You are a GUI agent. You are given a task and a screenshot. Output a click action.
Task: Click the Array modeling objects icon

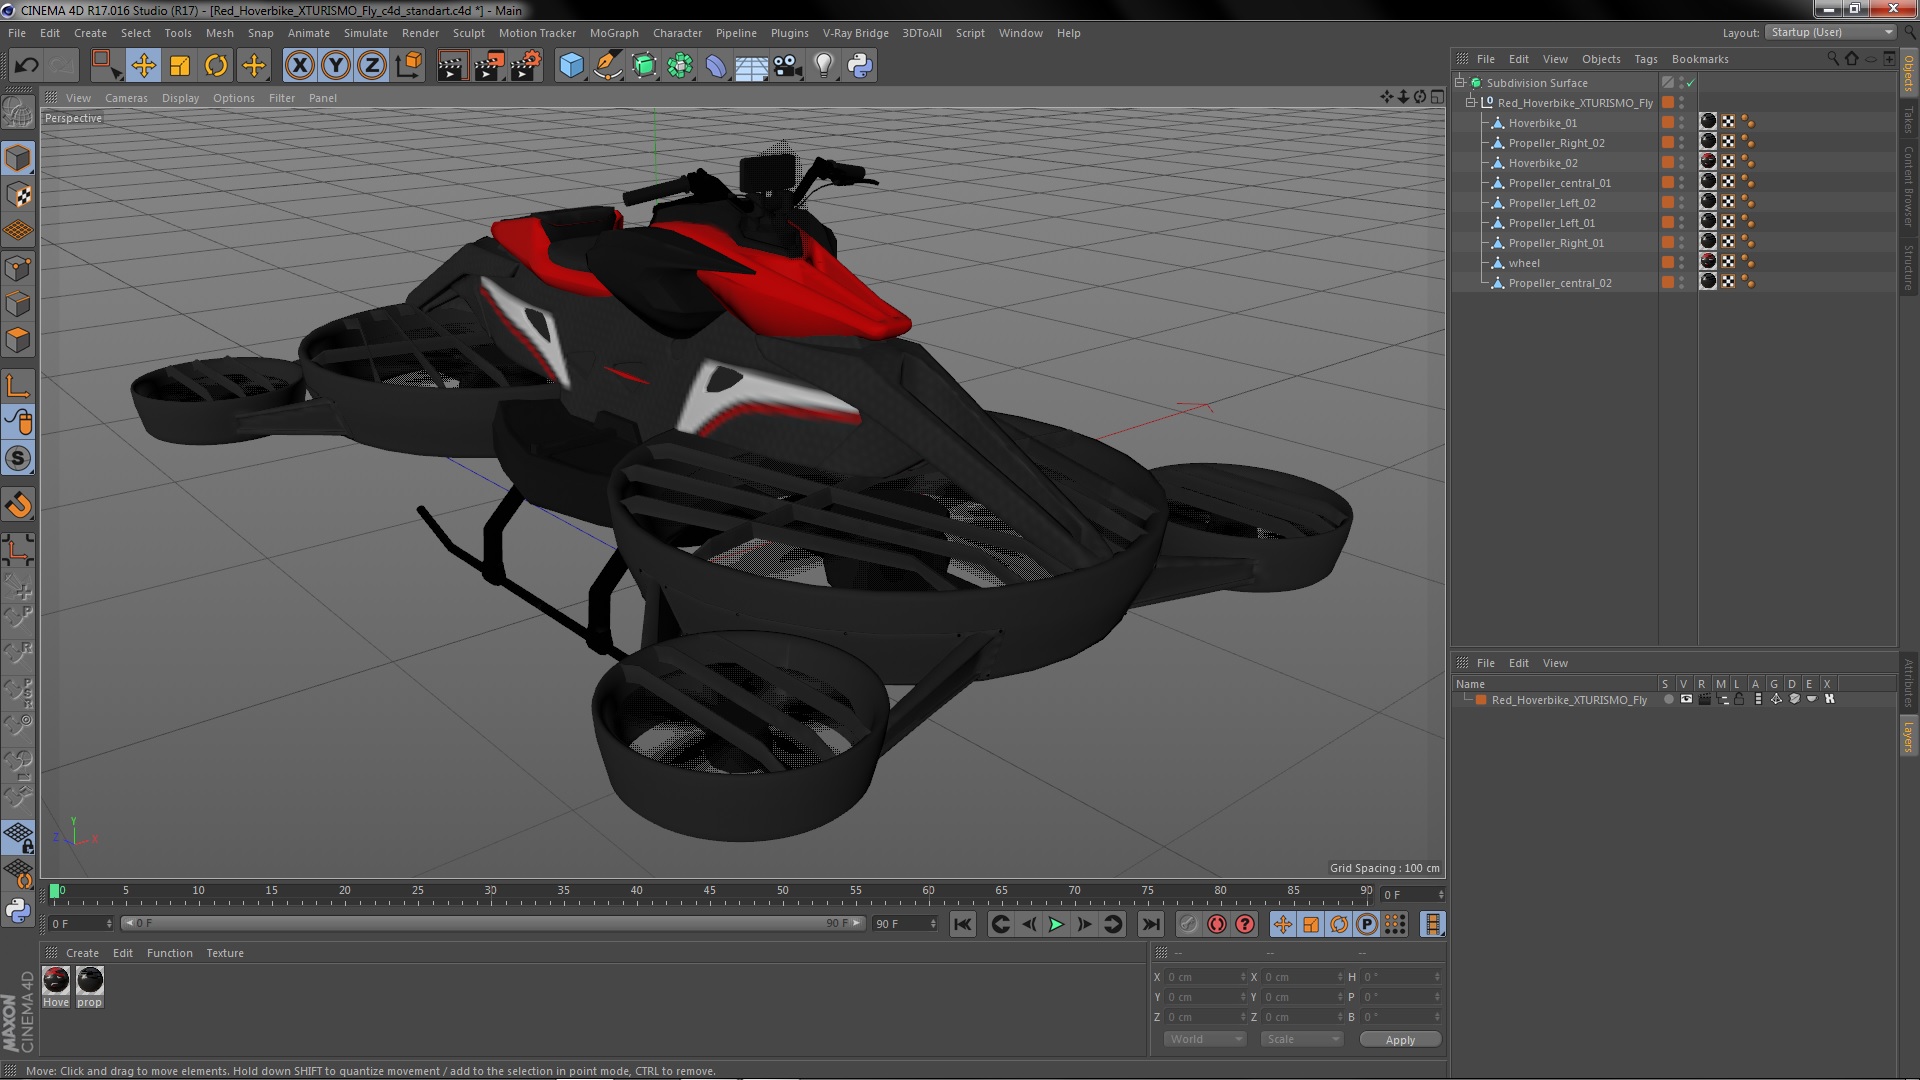(x=680, y=66)
